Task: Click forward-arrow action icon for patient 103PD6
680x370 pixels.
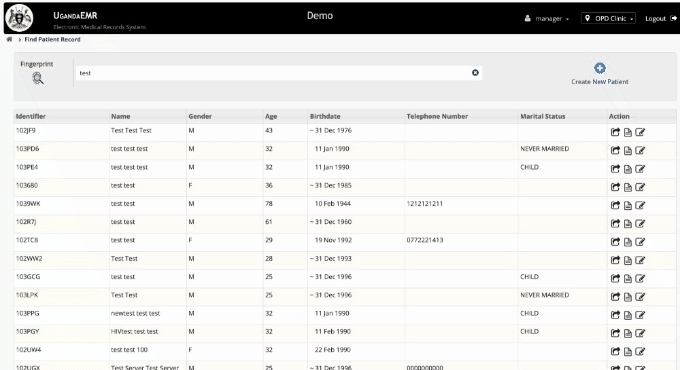Action: tap(615, 151)
